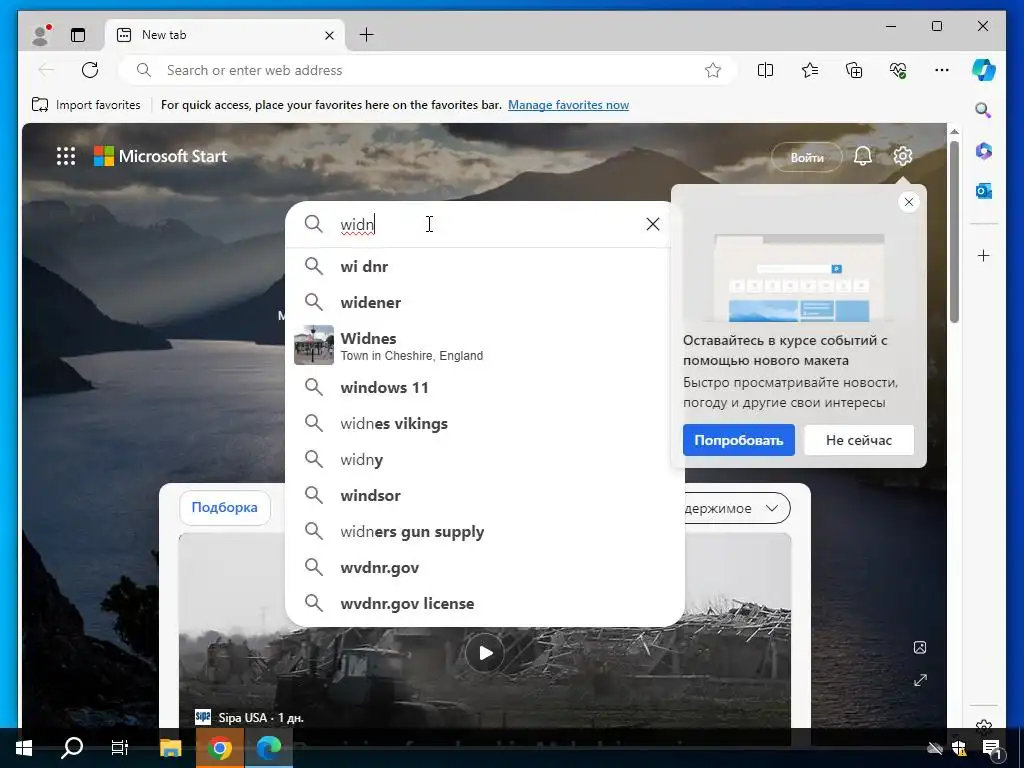1024x768 pixels.
Task: Open page settings gear icon
Action: pos(903,156)
